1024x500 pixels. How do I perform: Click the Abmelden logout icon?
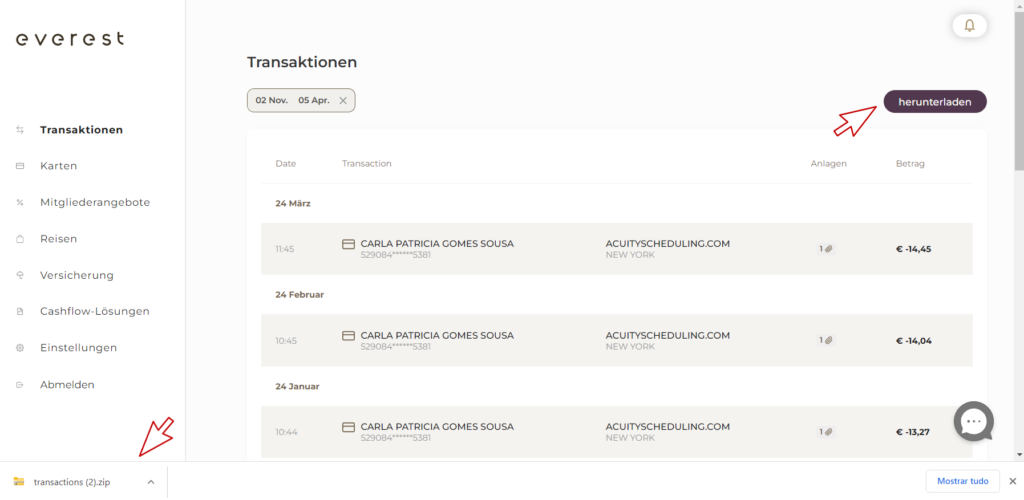point(20,385)
